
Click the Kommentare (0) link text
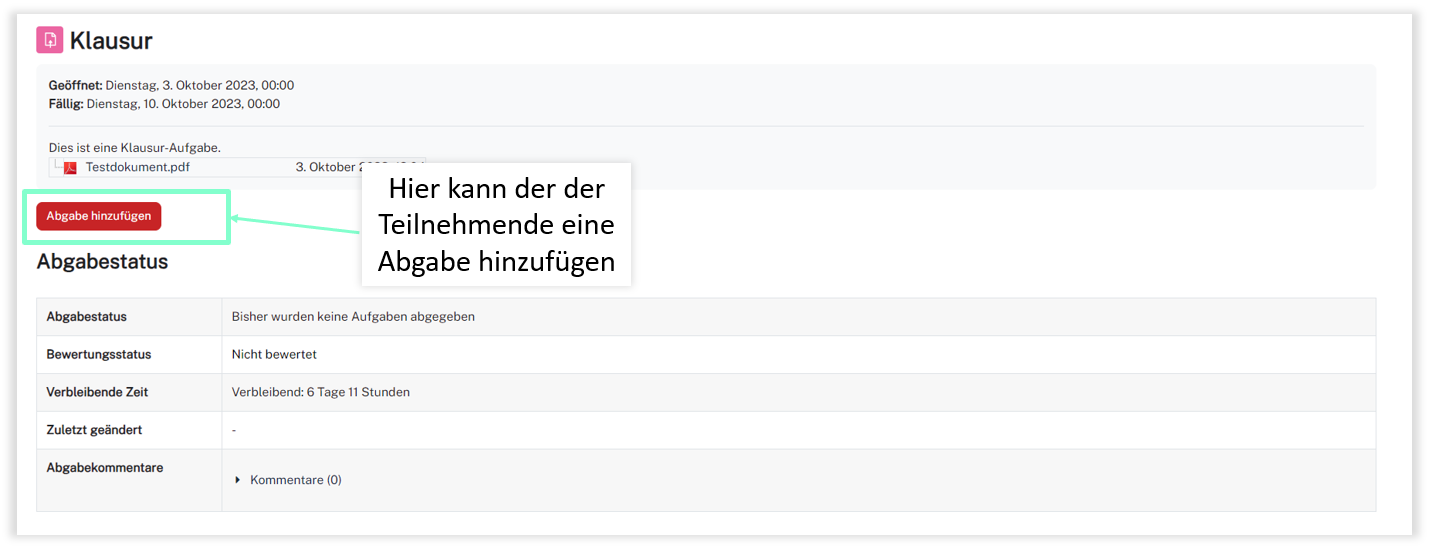[295, 480]
